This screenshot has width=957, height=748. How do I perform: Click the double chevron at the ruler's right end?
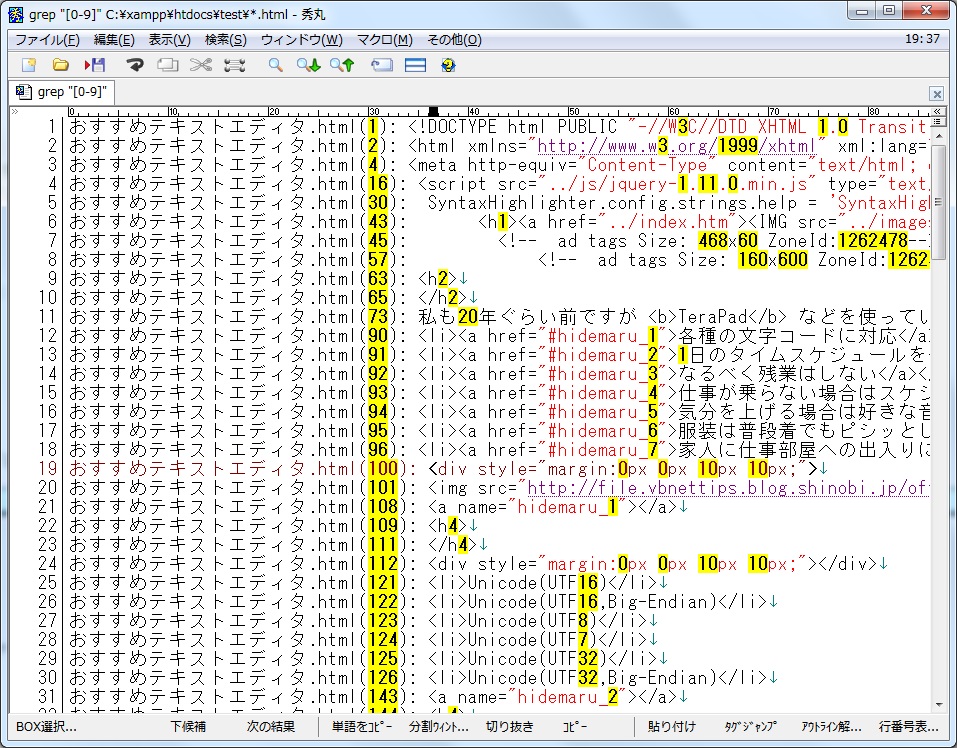click(937, 112)
